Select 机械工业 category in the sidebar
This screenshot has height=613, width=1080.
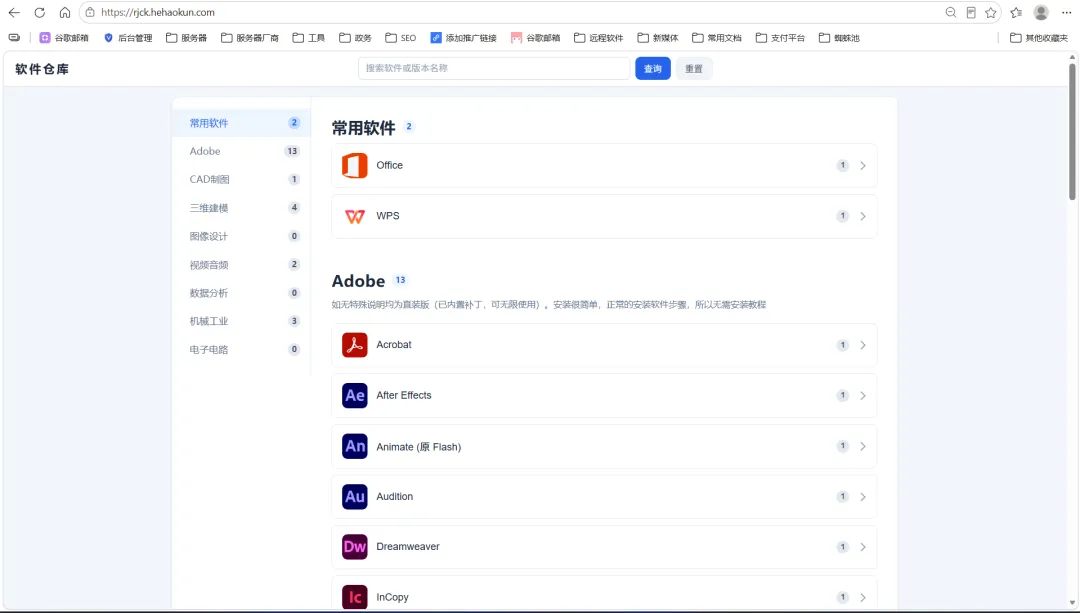pyautogui.click(x=242, y=321)
